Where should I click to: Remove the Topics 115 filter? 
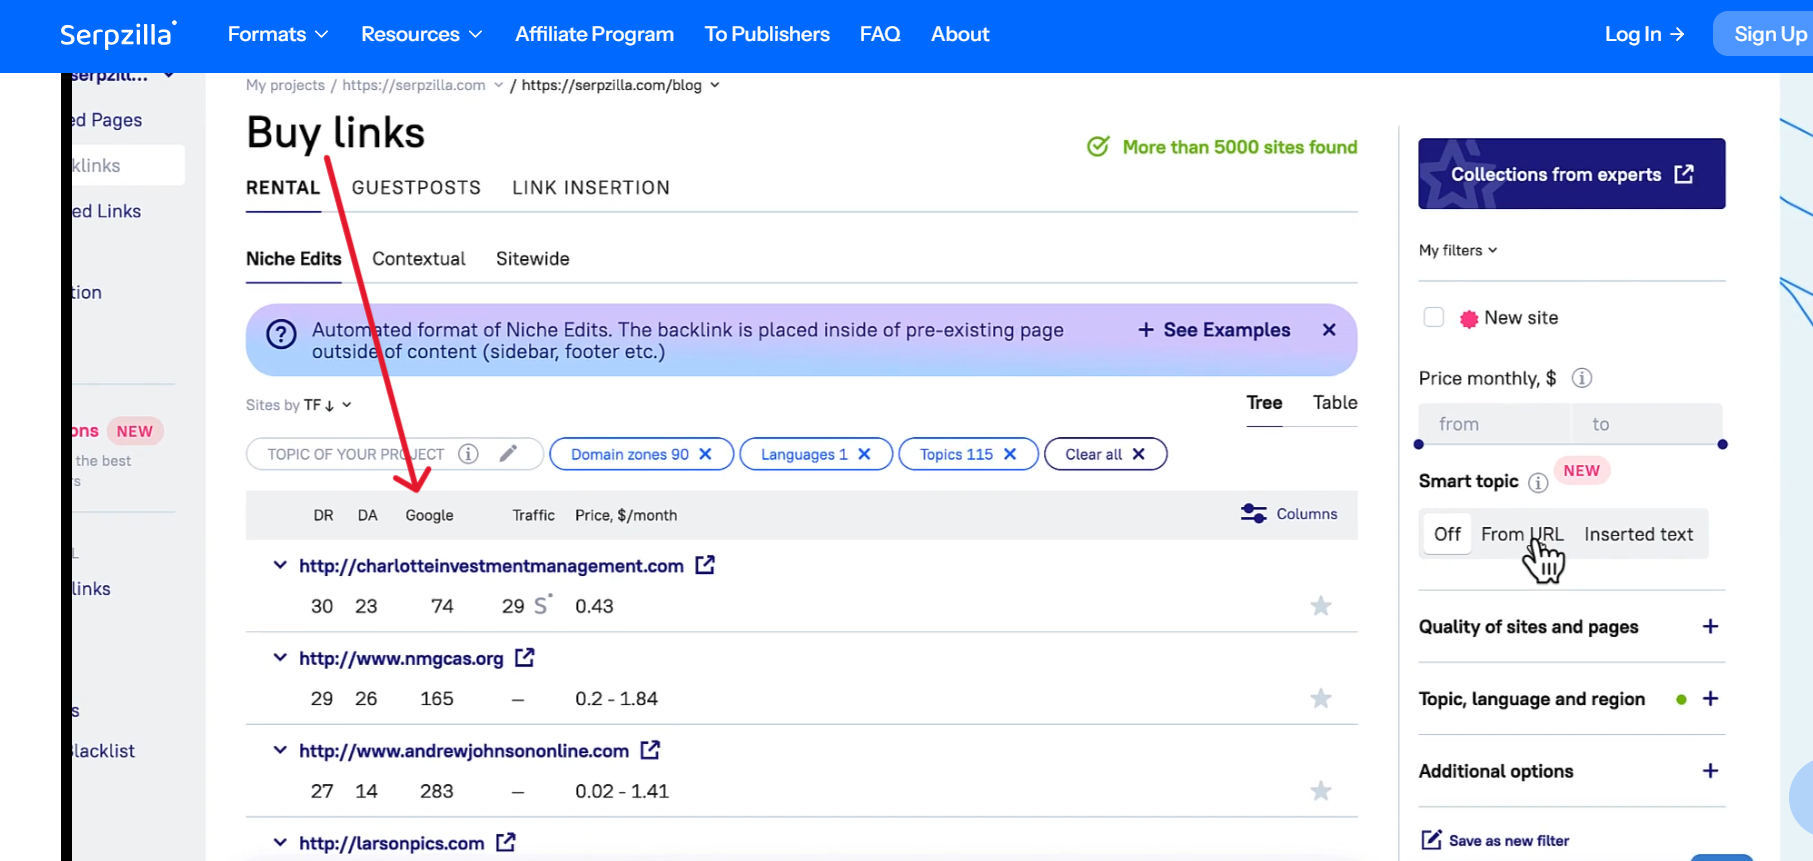(x=1010, y=454)
